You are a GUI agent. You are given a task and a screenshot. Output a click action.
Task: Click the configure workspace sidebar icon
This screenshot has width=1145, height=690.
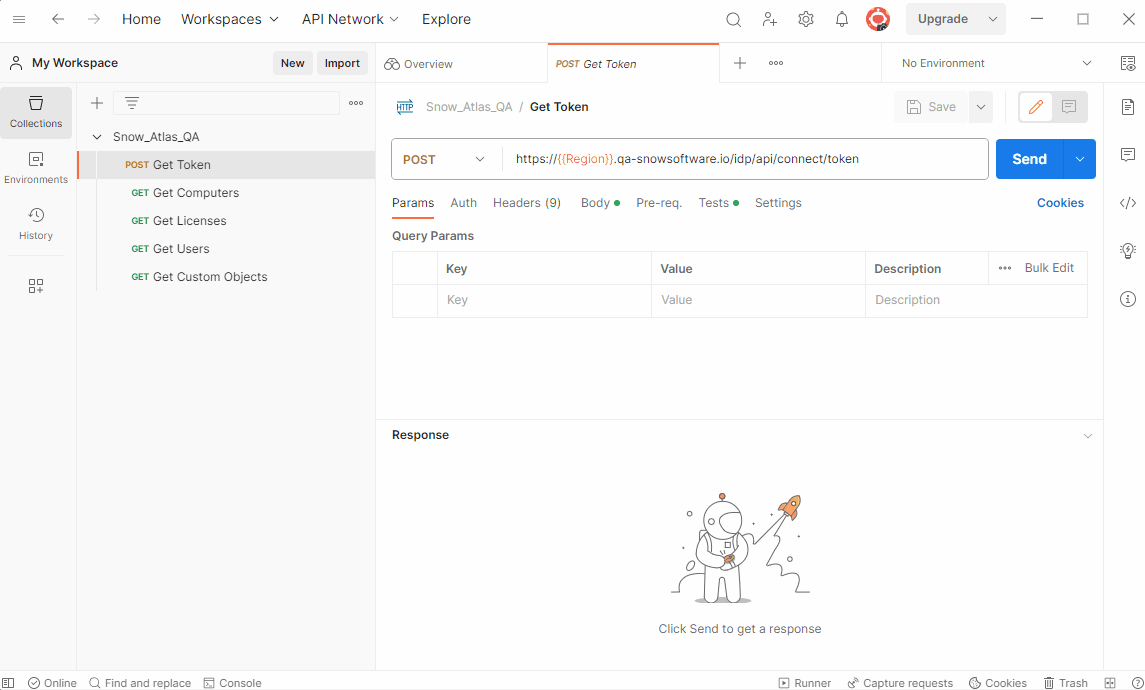click(x=36, y=285)
